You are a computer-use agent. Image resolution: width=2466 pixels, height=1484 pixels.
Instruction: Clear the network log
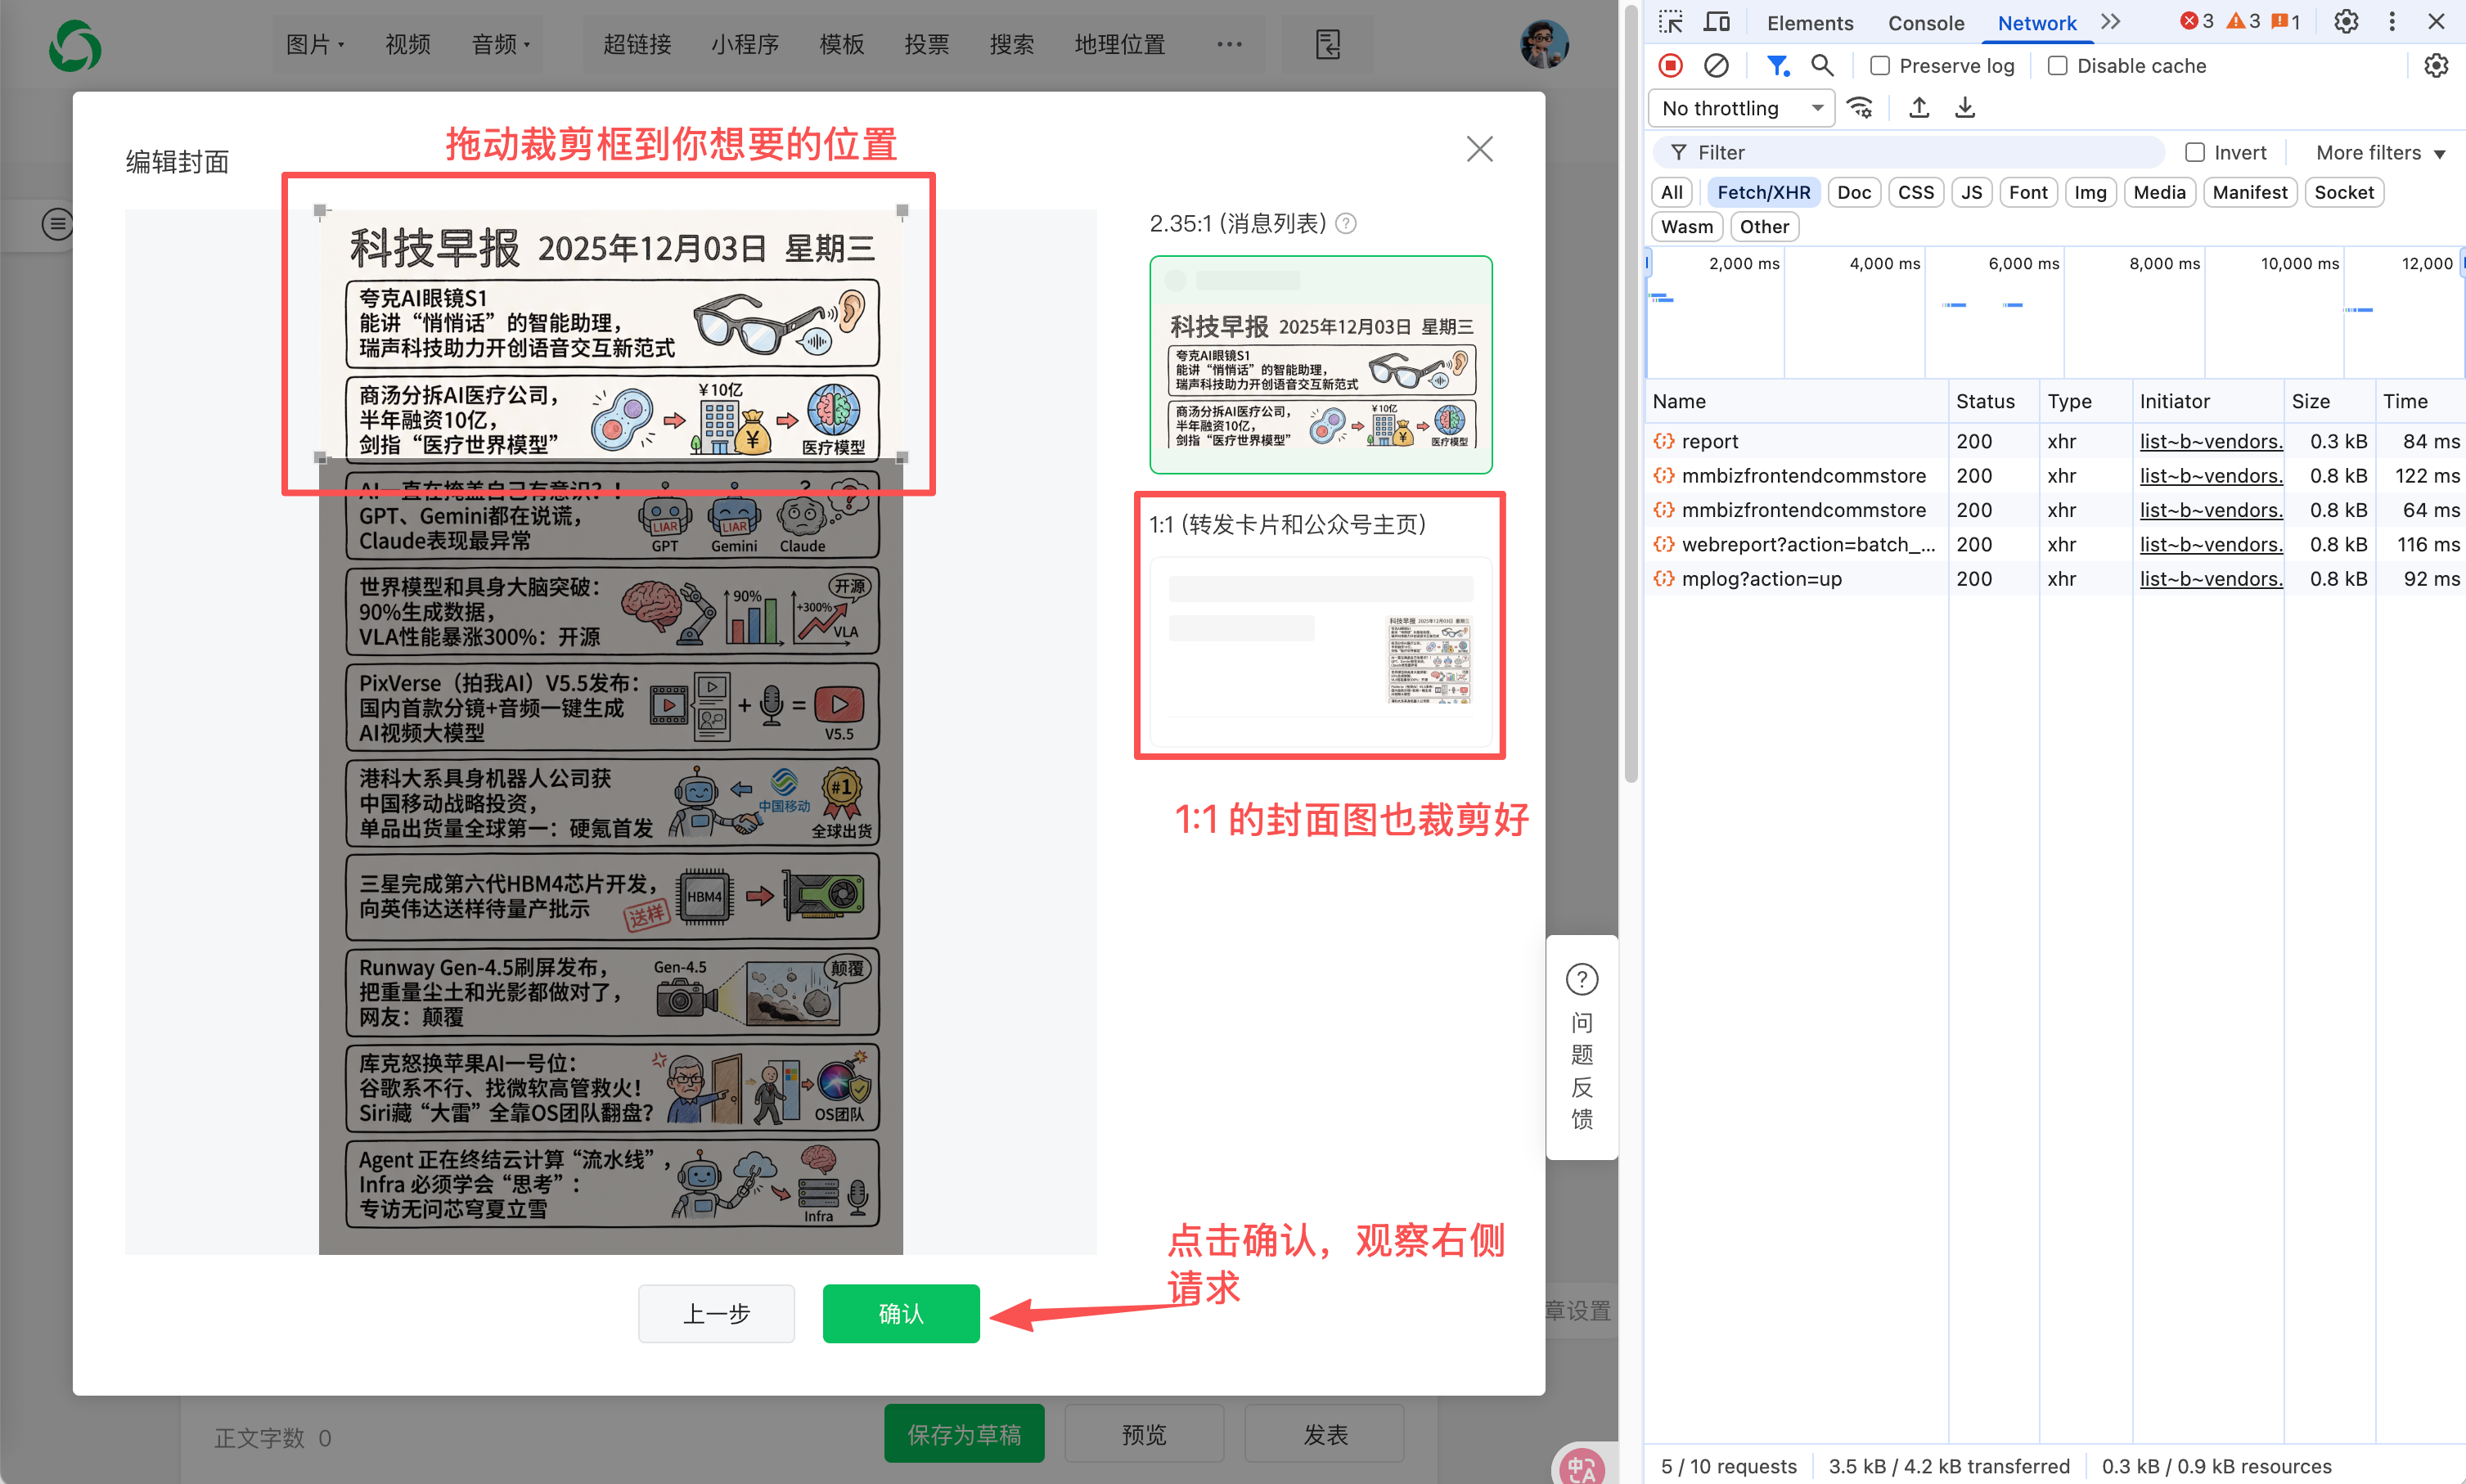[1716, 66]
